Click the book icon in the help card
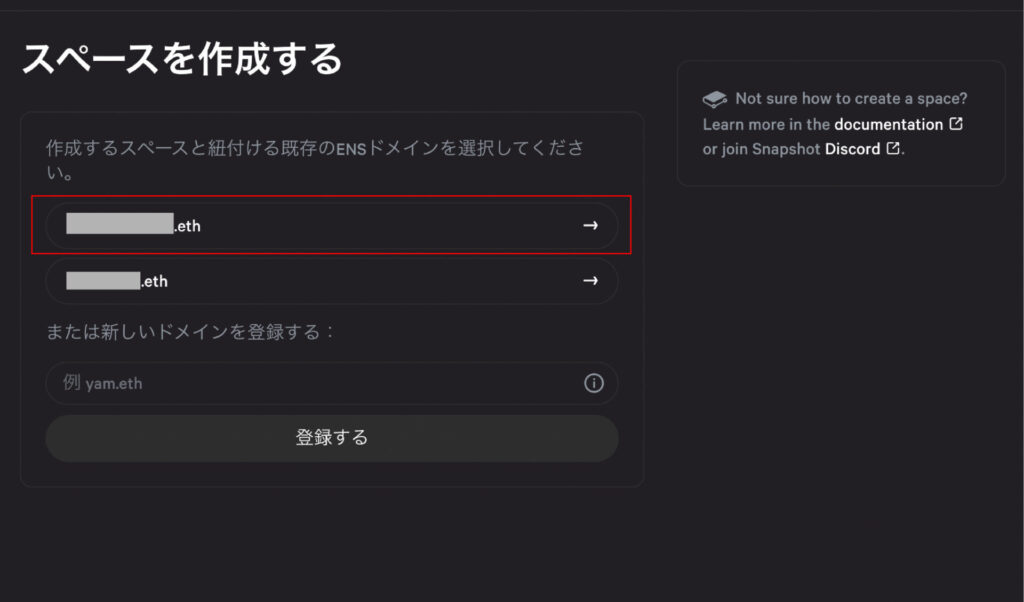 tap(714, 99)
